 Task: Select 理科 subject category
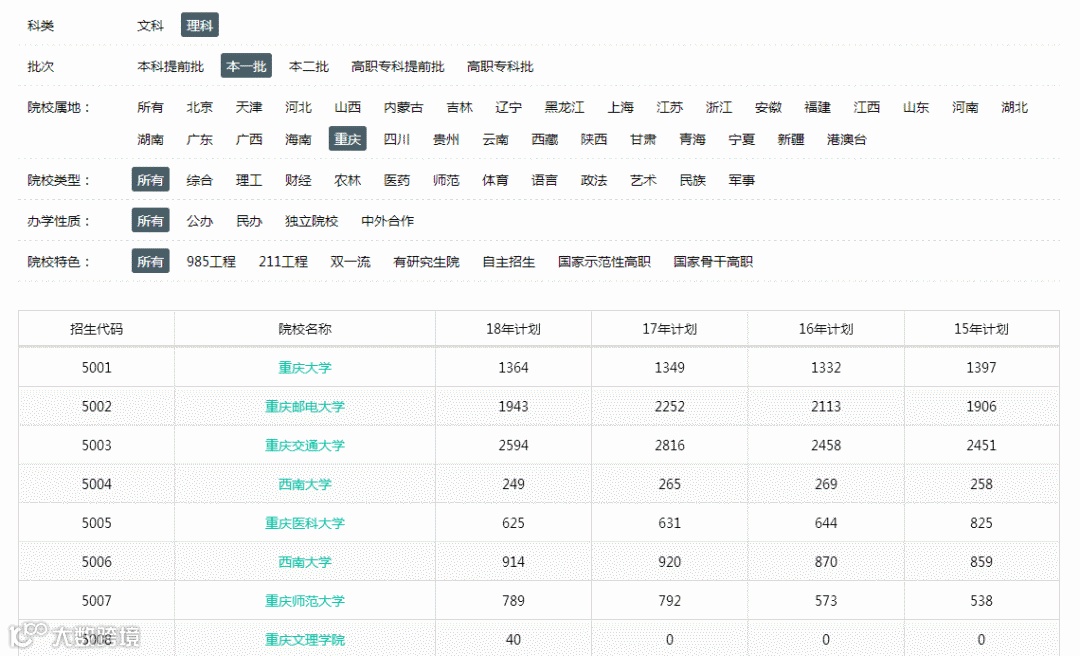(x=200, y=25)
